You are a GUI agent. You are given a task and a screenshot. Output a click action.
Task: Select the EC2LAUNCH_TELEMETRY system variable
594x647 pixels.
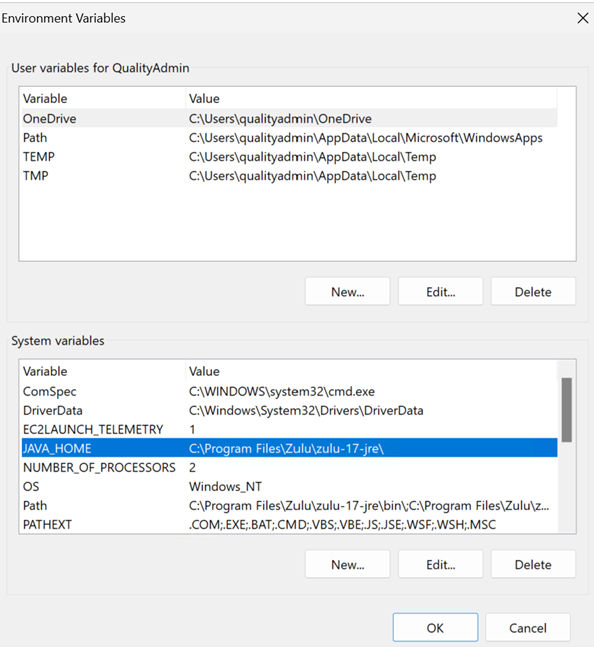[x=289, y=429]
